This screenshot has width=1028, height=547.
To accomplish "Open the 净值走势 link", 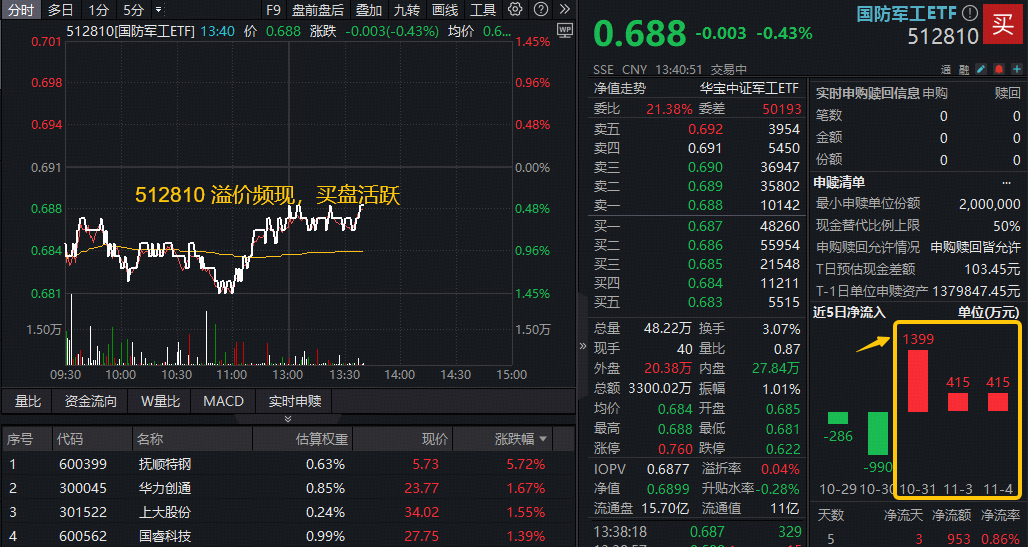I will (x=620, y=89).
